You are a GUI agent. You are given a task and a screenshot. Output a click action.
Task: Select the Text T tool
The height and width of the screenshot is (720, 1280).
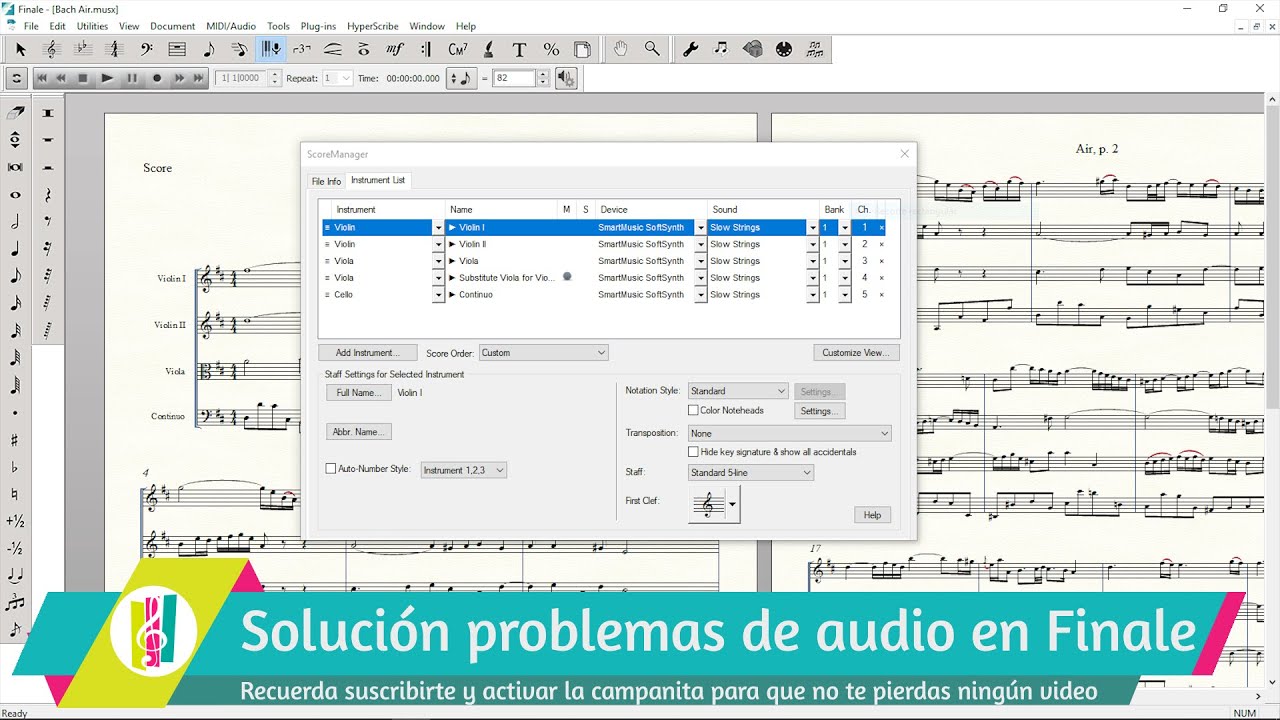click(520, 49)
